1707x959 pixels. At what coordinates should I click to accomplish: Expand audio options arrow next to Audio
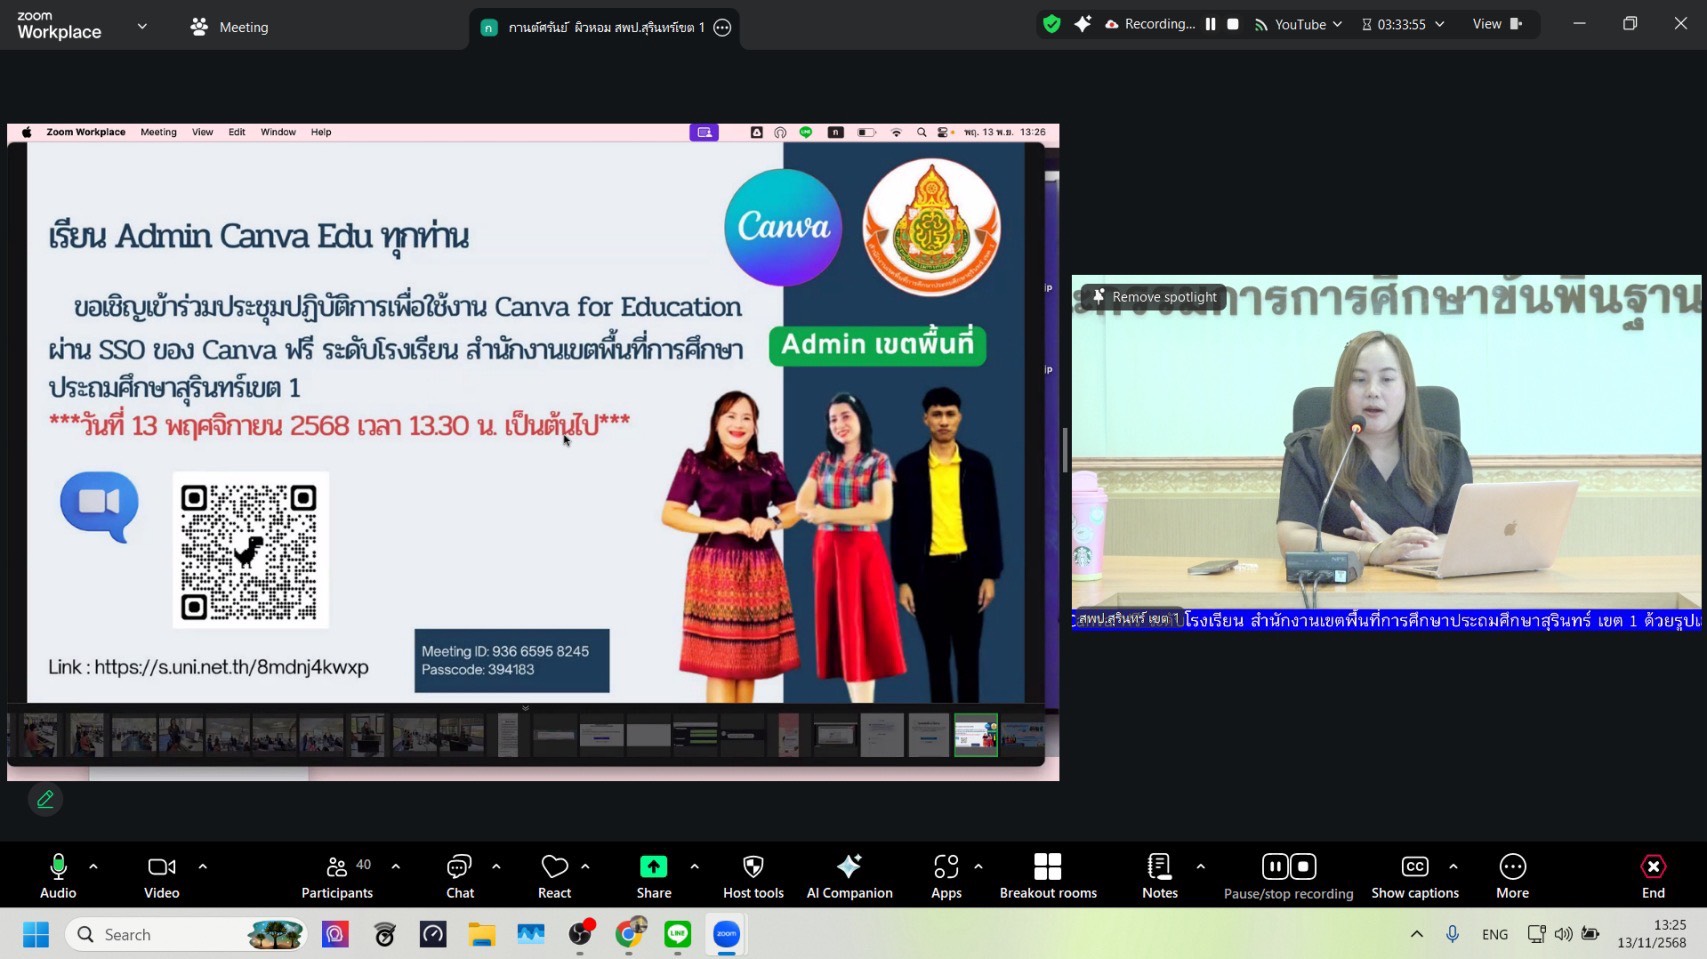click(x=93, y=867)
